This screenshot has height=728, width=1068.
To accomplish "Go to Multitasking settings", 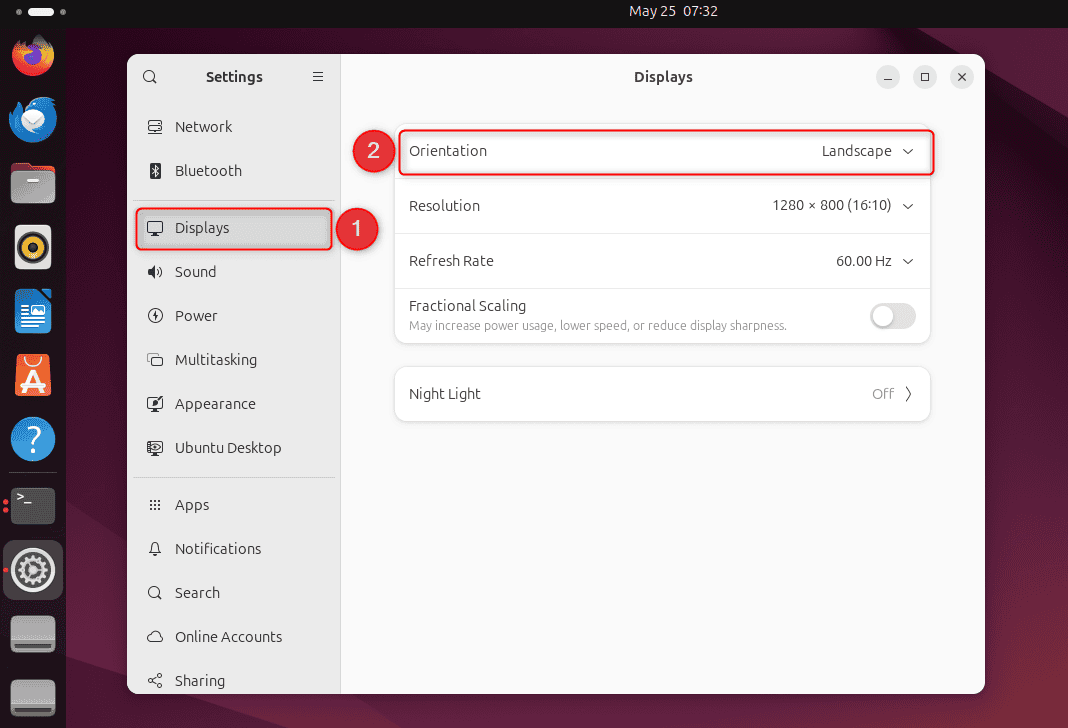I will pos(234,360).
